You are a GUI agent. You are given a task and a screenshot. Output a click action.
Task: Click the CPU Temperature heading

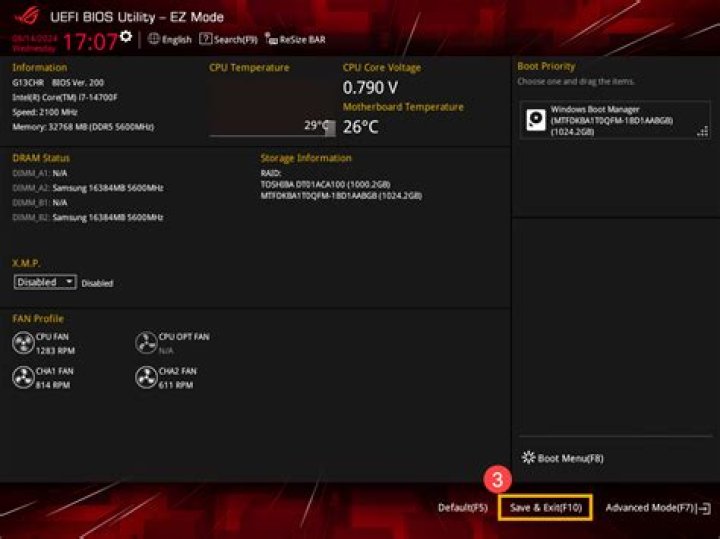(249, 67)
